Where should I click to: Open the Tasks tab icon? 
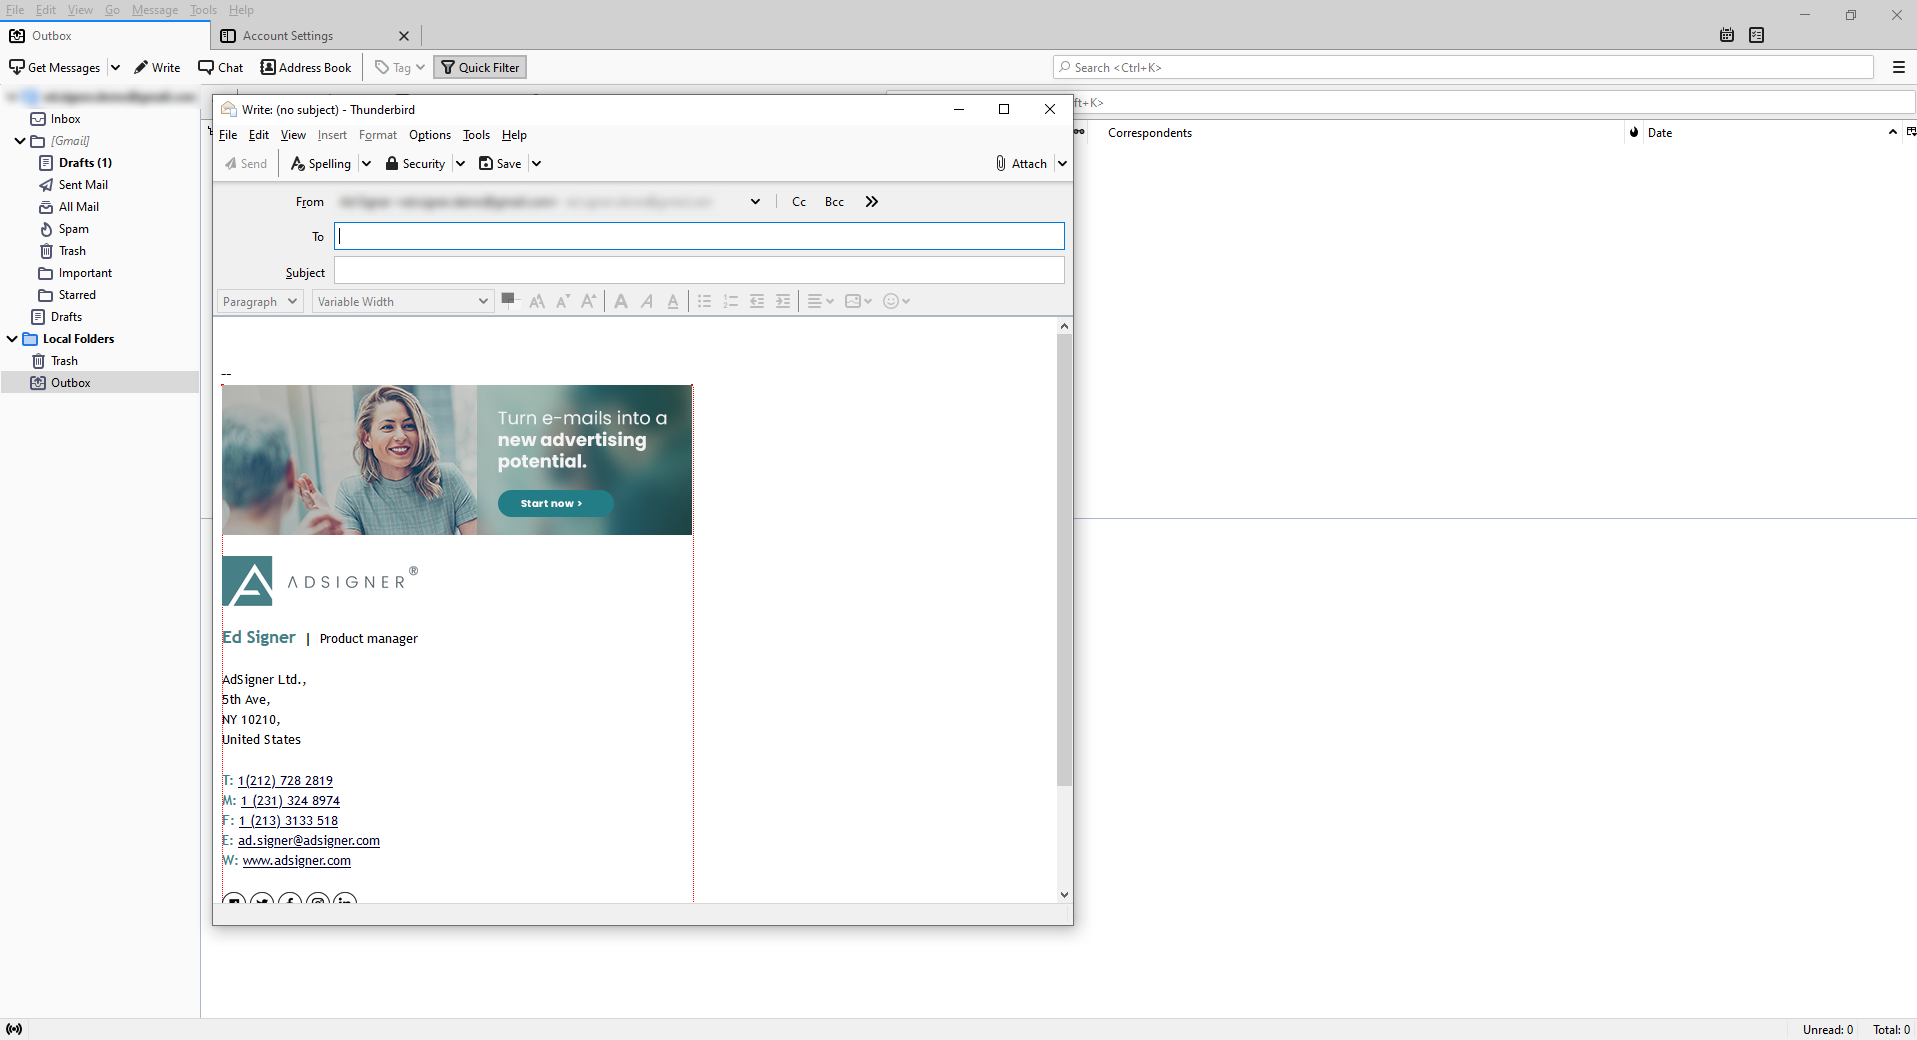1757,35
